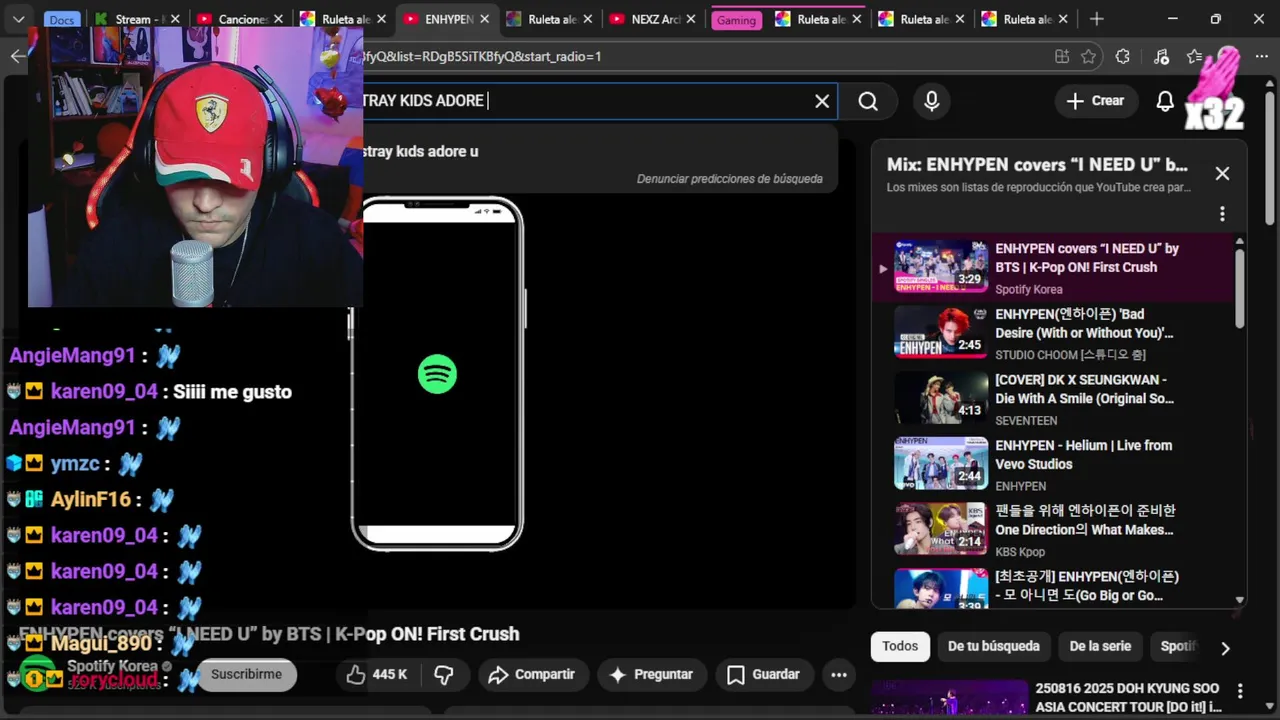1280x720 pixels.
Task: Show more filter chips with right arrow
Action: [1225, 648]
